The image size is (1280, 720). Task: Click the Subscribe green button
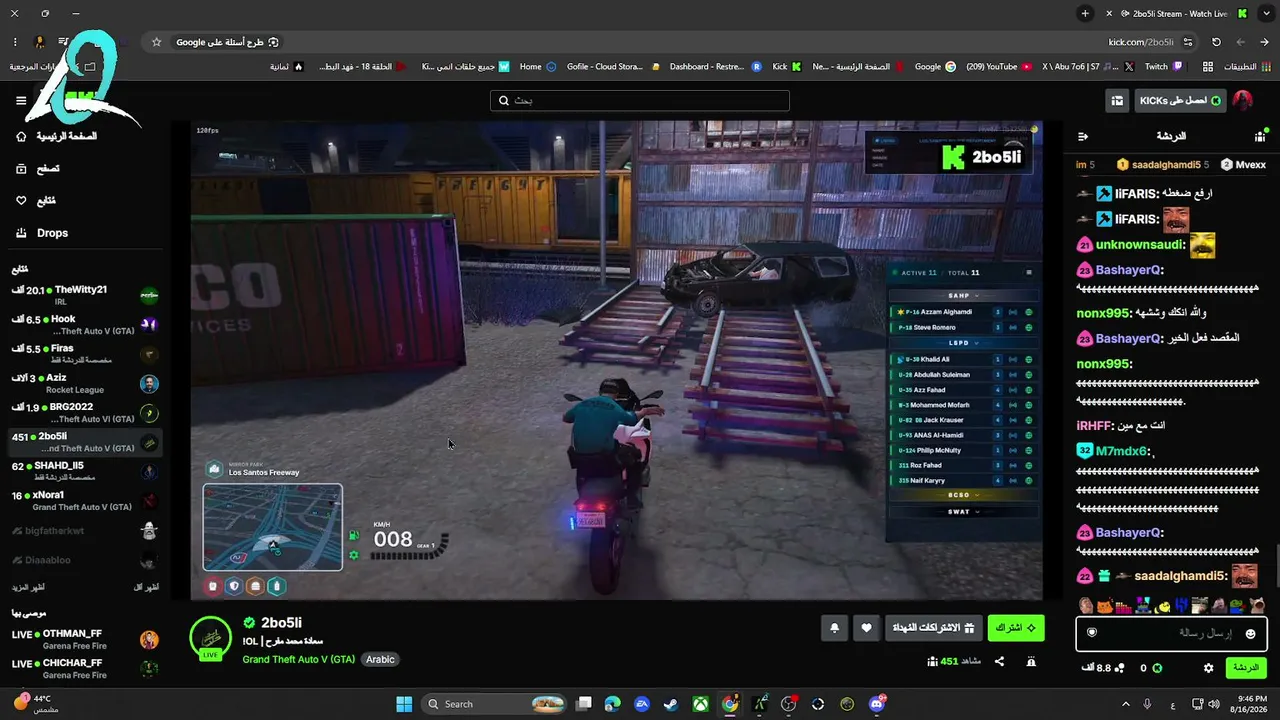click(x=1016, y=628)
